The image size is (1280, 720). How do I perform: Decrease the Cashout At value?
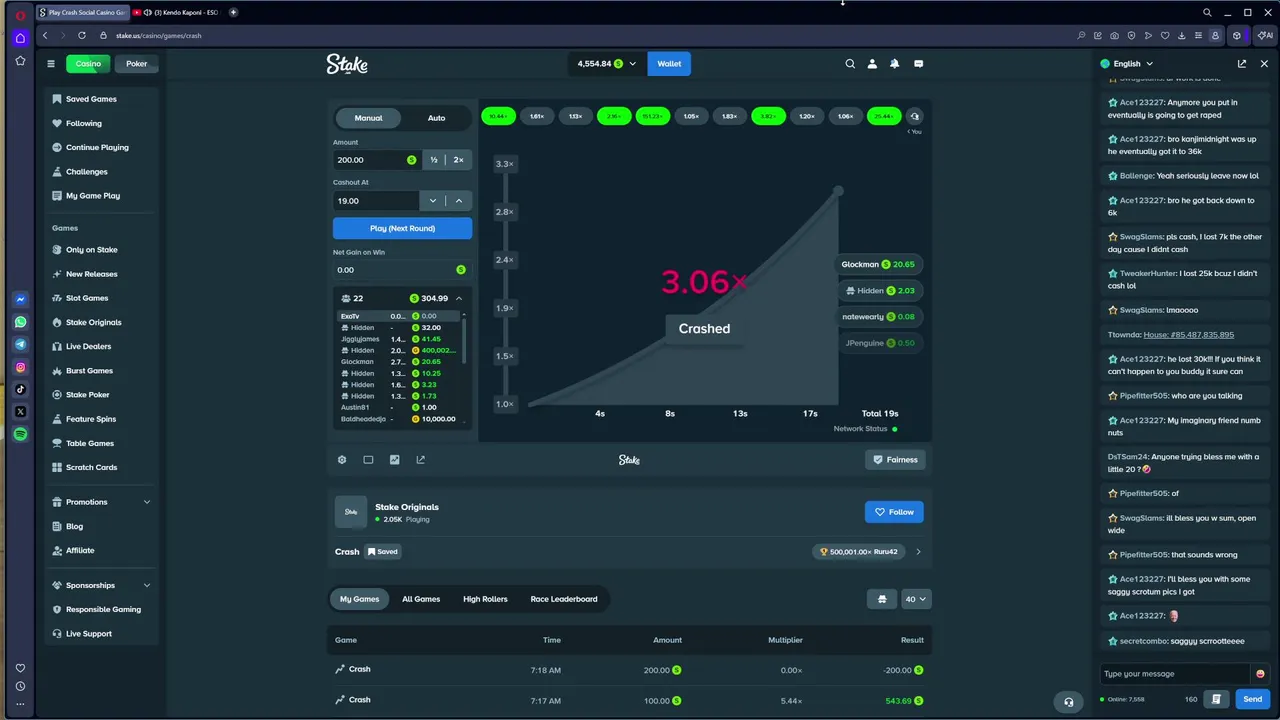(x=433, y=201)
